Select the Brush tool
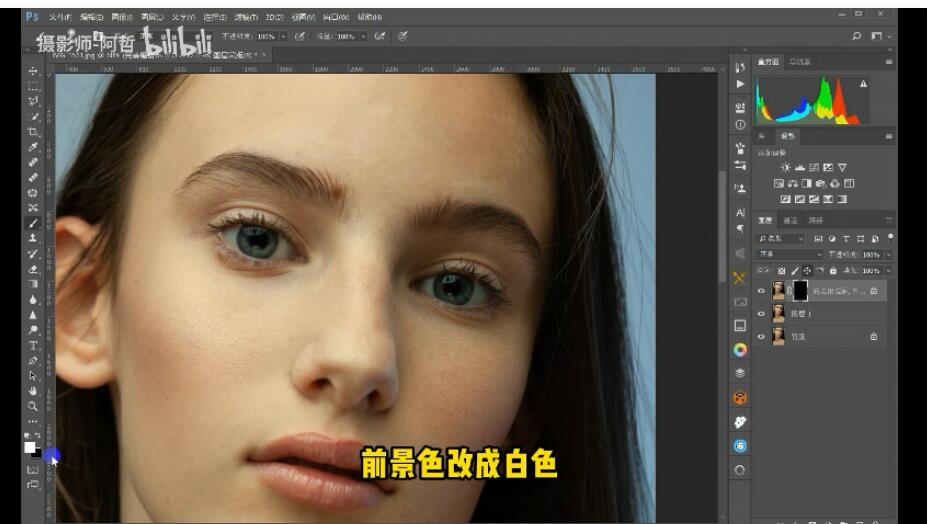 33,223
